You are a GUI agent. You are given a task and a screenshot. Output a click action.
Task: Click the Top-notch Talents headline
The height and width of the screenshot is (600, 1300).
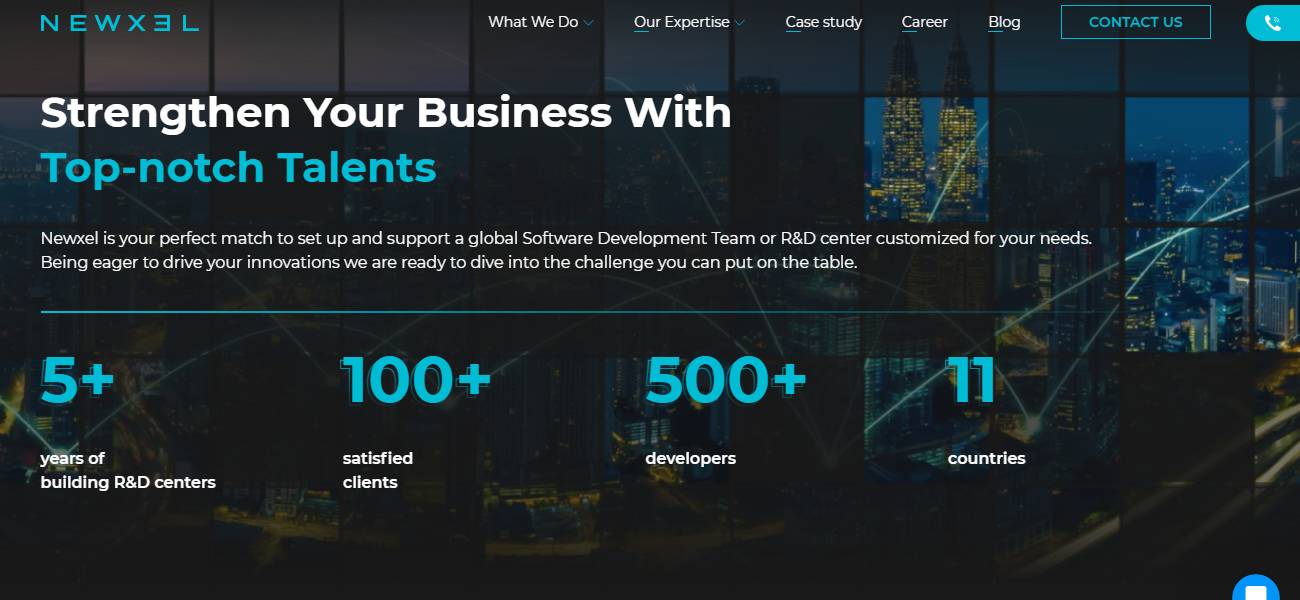238,167
